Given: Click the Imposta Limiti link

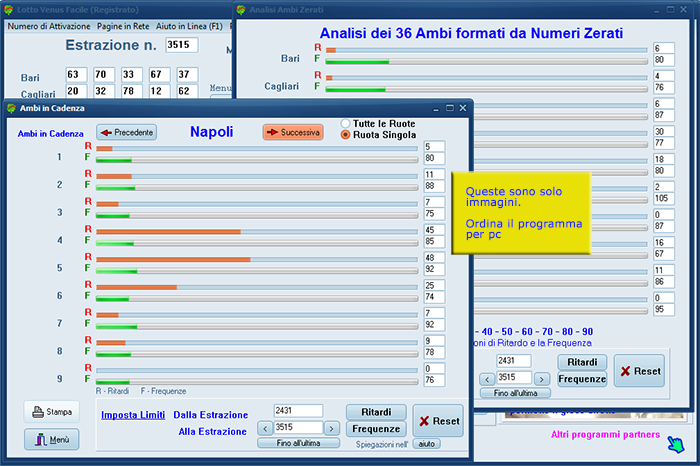Looking at the screenshot, I should point(133,415).
